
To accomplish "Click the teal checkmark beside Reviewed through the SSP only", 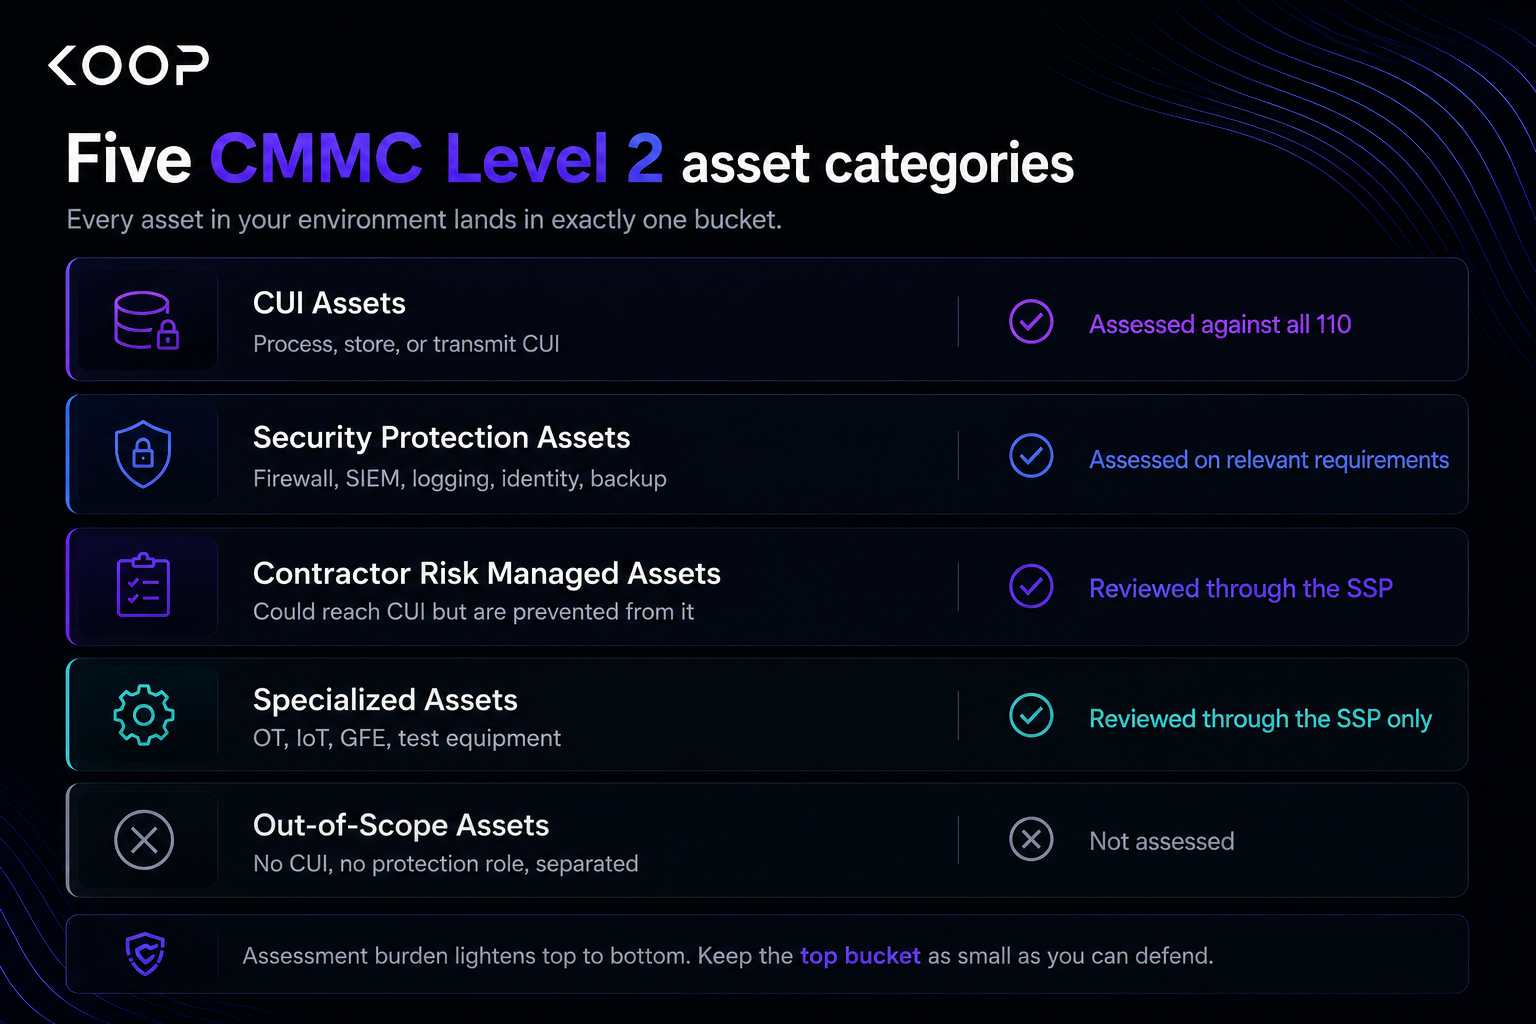I will click(1031, 716).
